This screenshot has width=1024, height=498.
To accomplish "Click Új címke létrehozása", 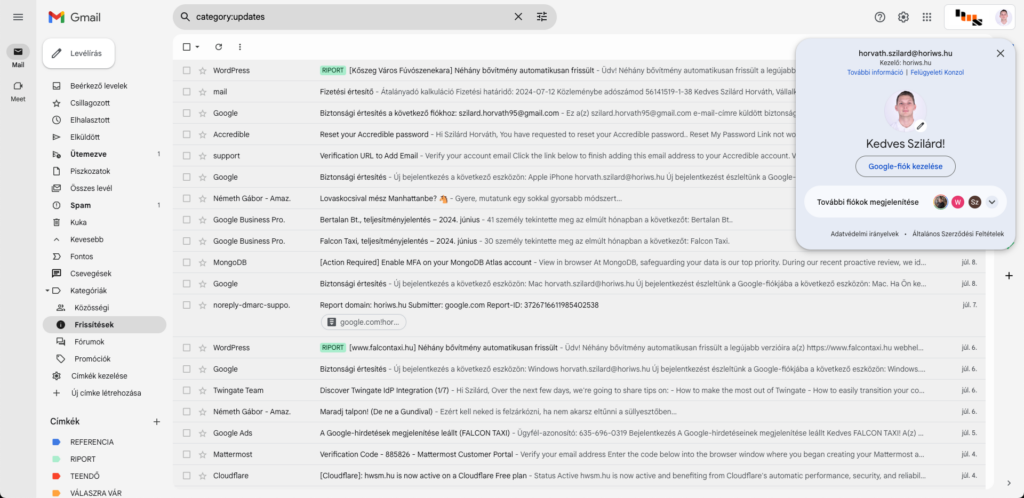I will coord(104,393).
